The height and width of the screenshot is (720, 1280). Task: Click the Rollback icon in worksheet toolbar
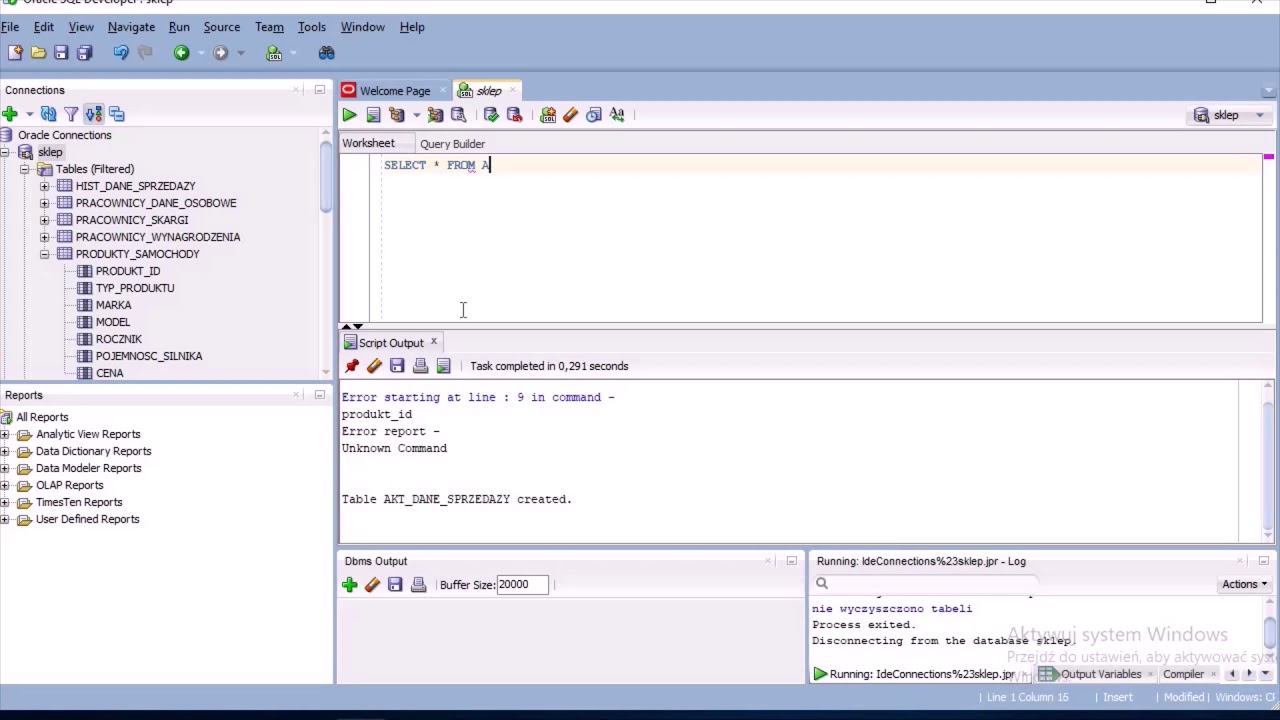(515, 115)
